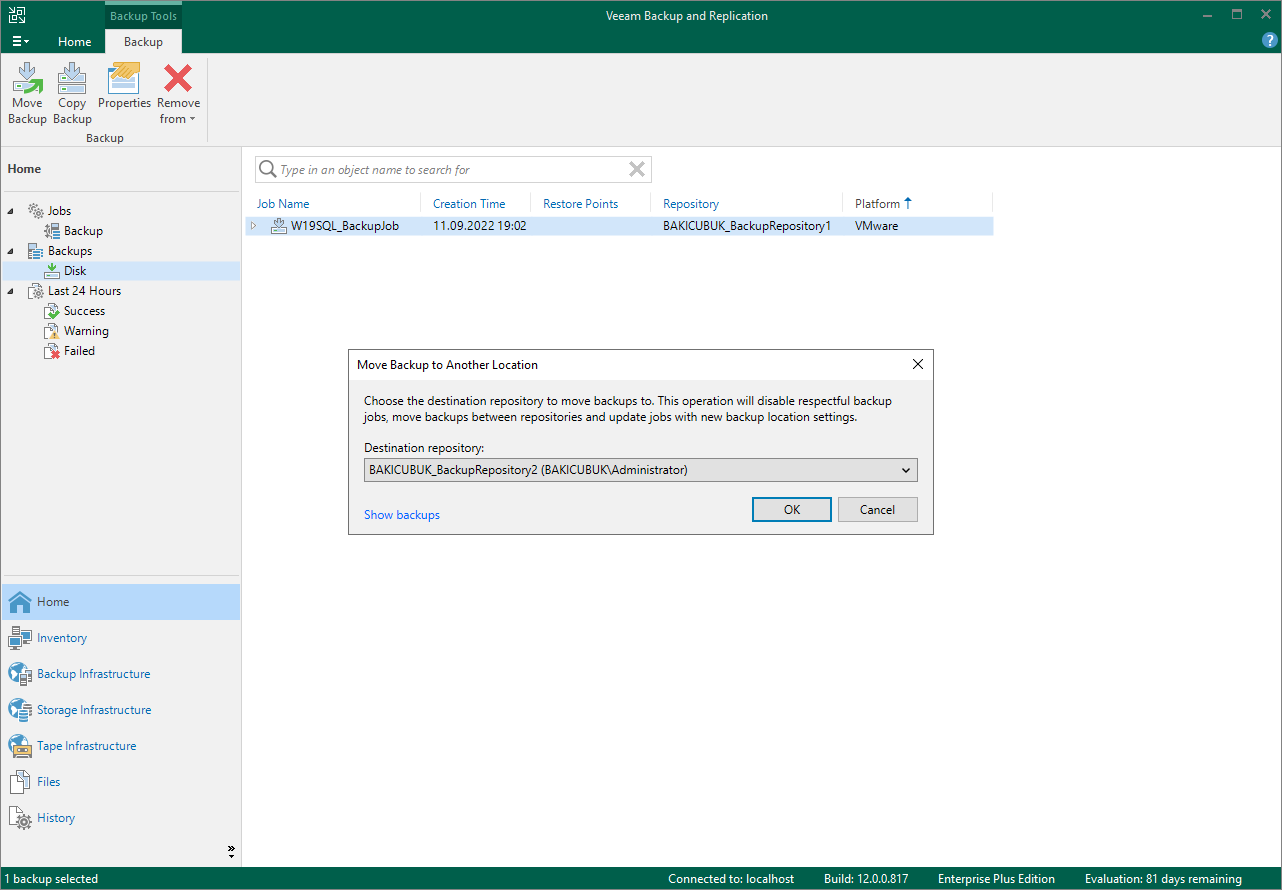Click the History pane icon
This screenshot has width=1282, height=890.
pyautogui.click(x=20, y=818)
